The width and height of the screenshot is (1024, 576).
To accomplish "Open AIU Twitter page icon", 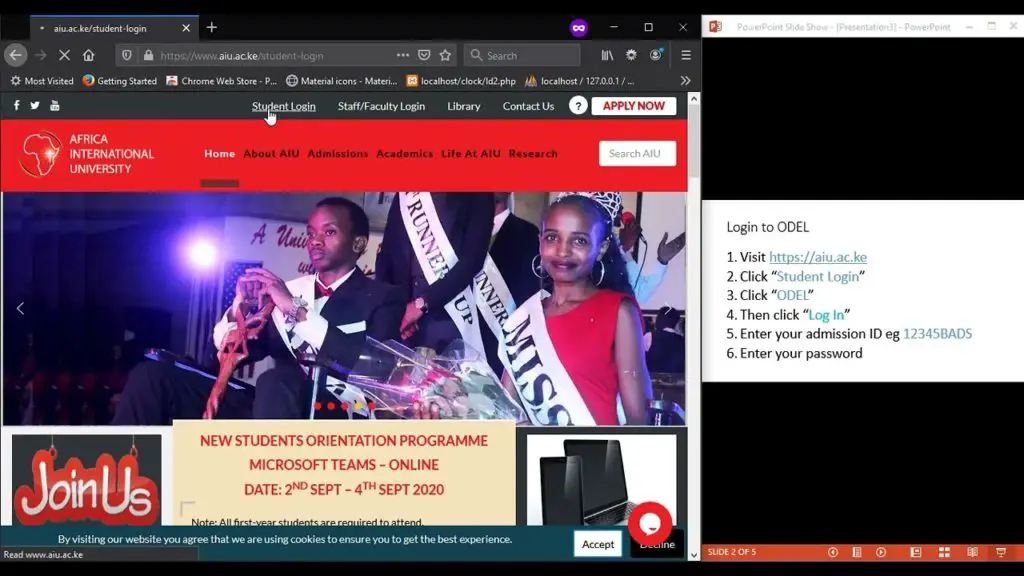I will 35,105.
